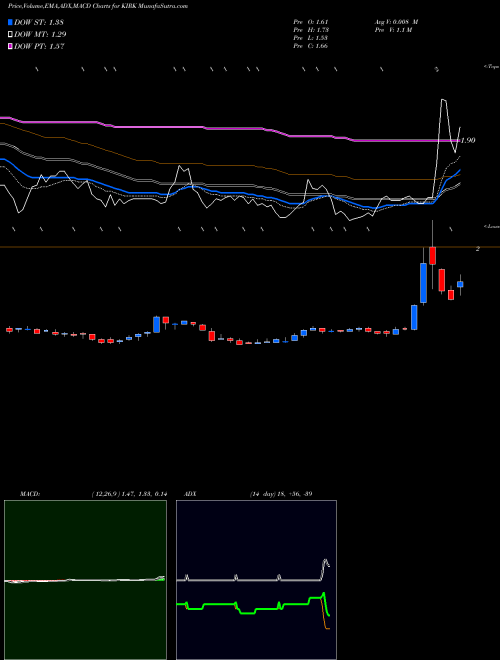
Task: Click the last blue candlestick on the right
Action: tap(460, 285)
